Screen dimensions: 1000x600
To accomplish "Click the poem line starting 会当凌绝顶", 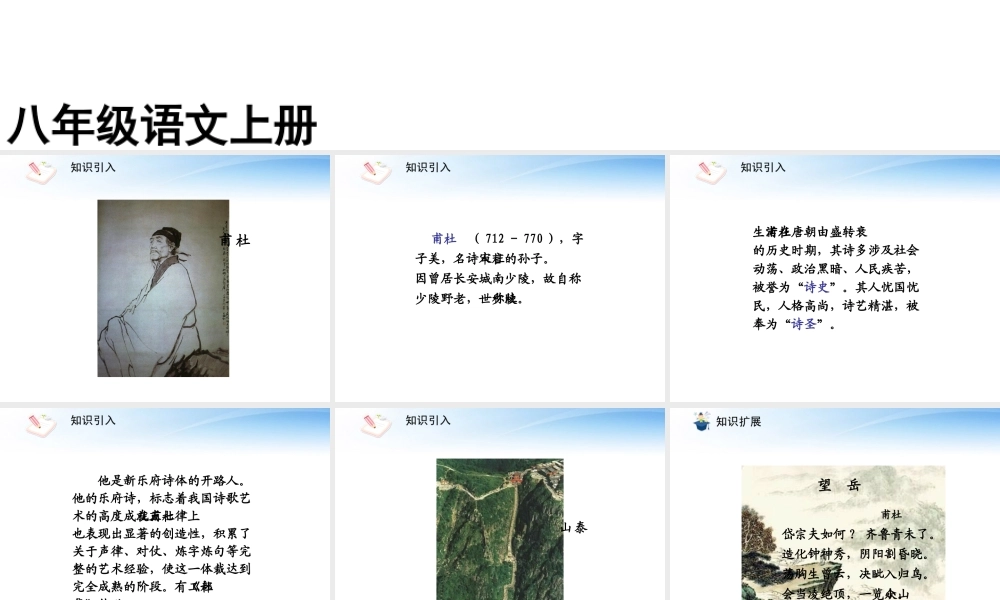I will (x=846, y=594).
